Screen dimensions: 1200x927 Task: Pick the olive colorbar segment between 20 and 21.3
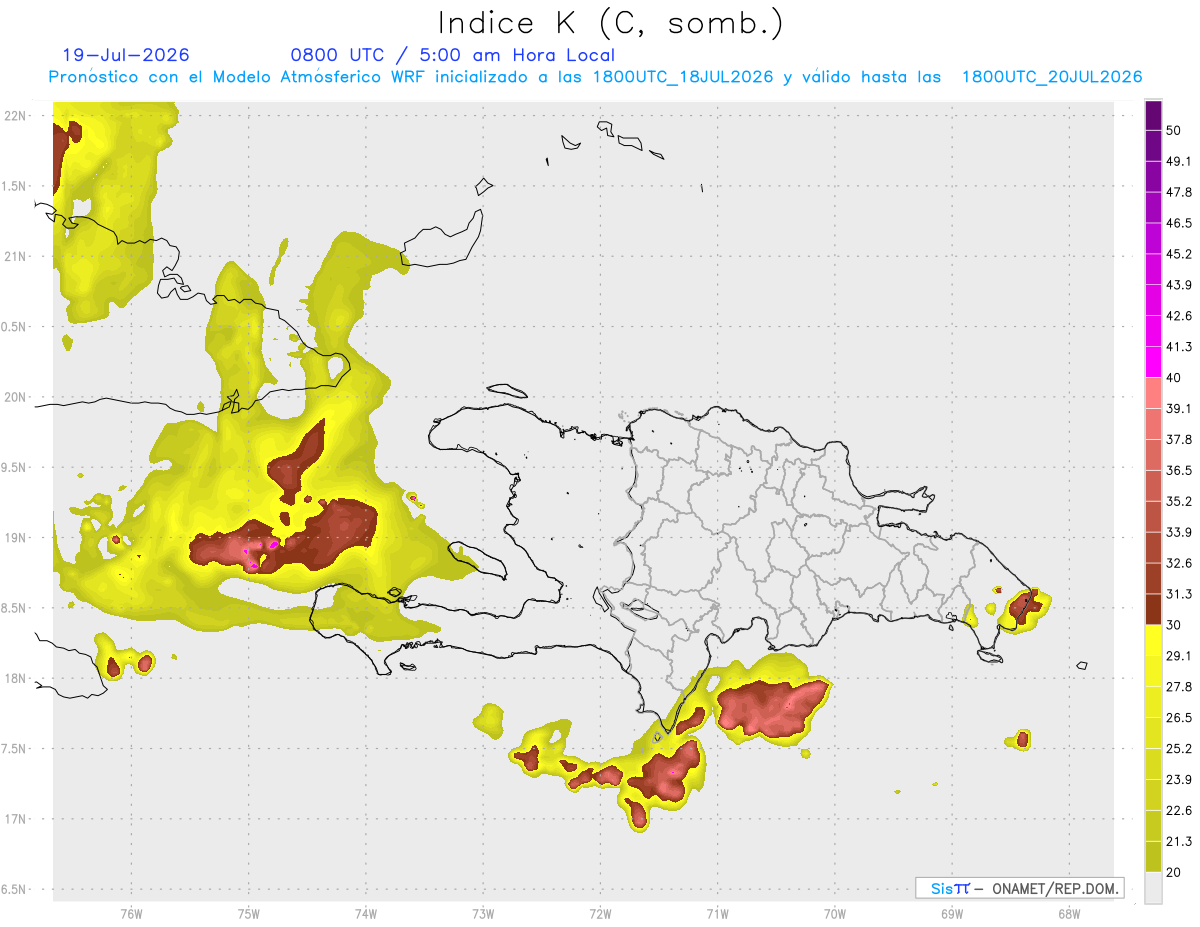(x=1153, y=857)
